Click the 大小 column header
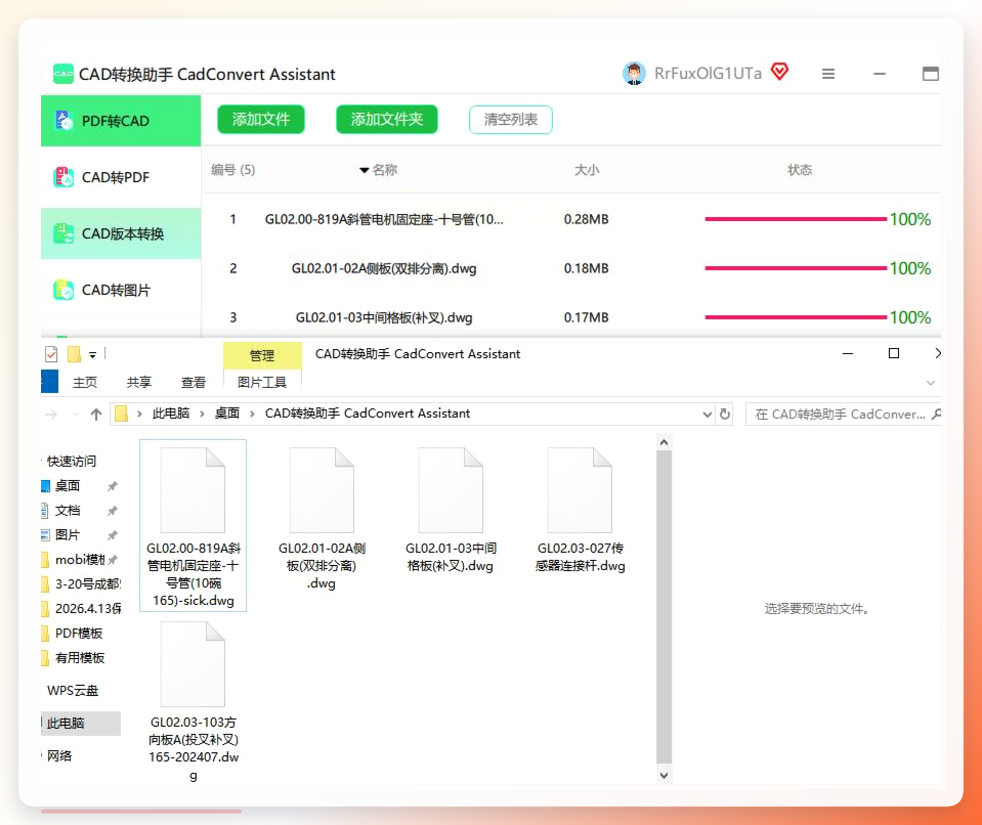Screen dimensions: 982x825 [587, 170]
